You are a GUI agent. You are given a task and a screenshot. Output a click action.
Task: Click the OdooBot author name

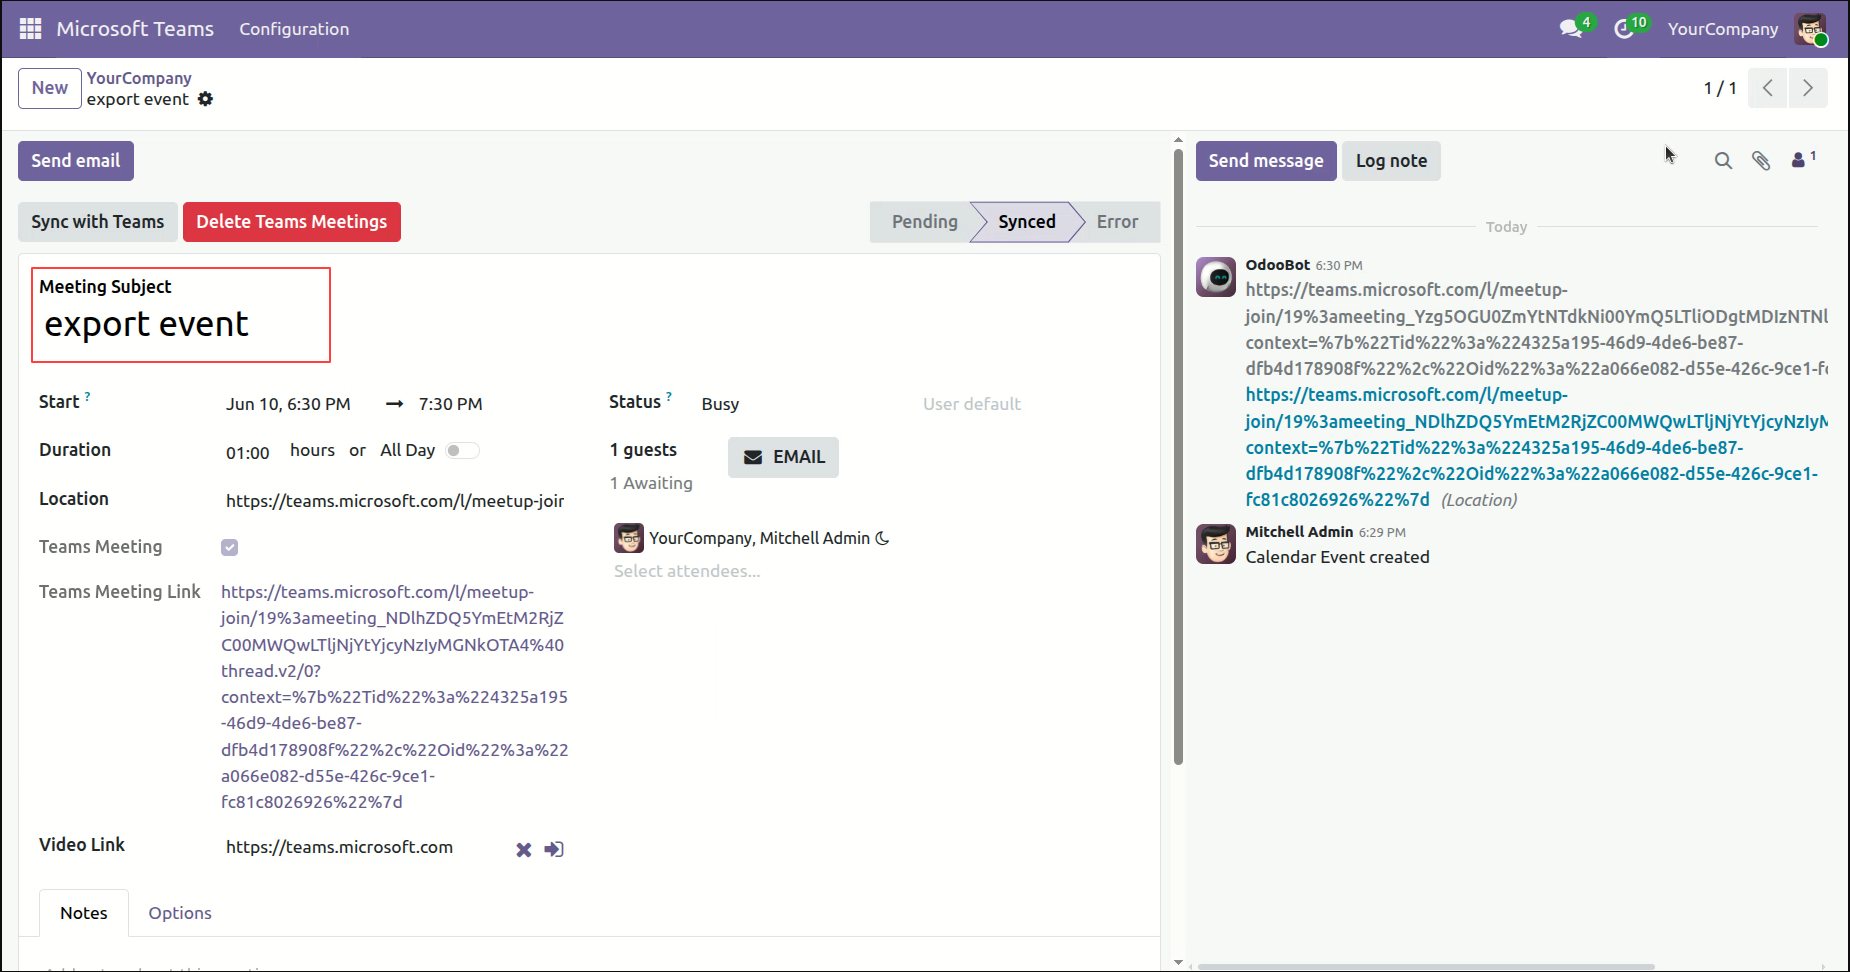pyautogui.click(x=1277, y=265)
